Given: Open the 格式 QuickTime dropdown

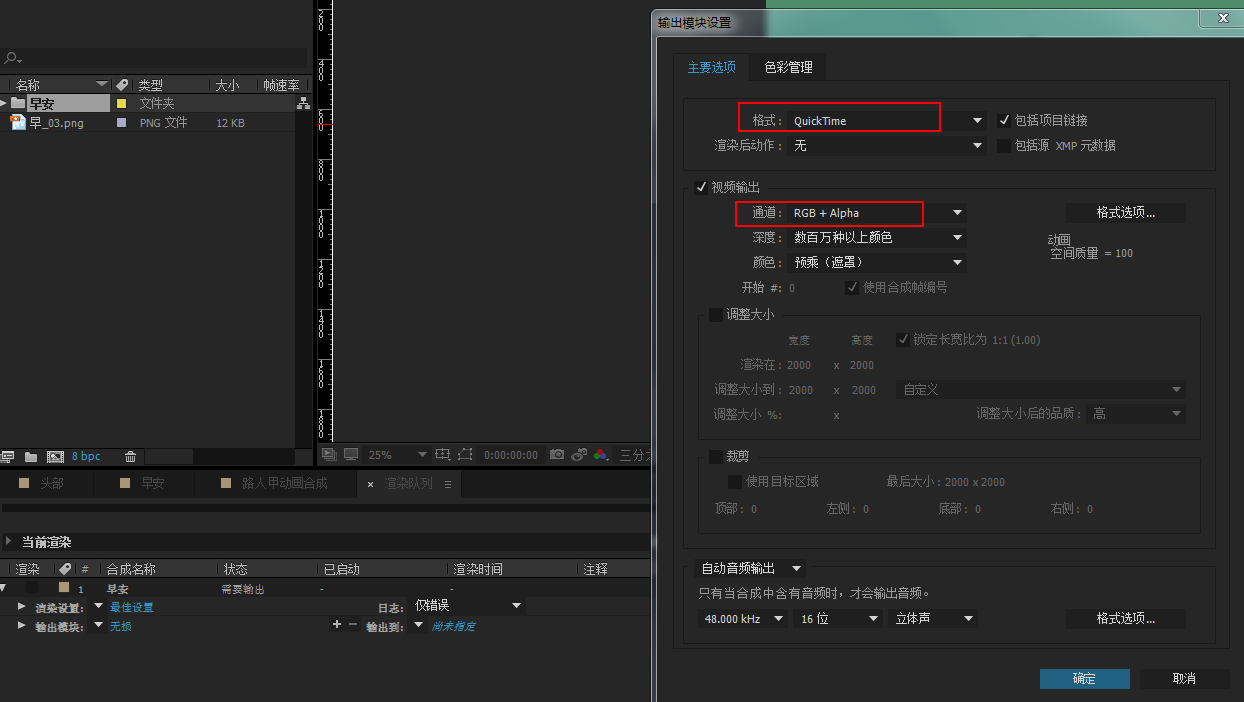Looking at the screenshot, I should coord(886,120).
